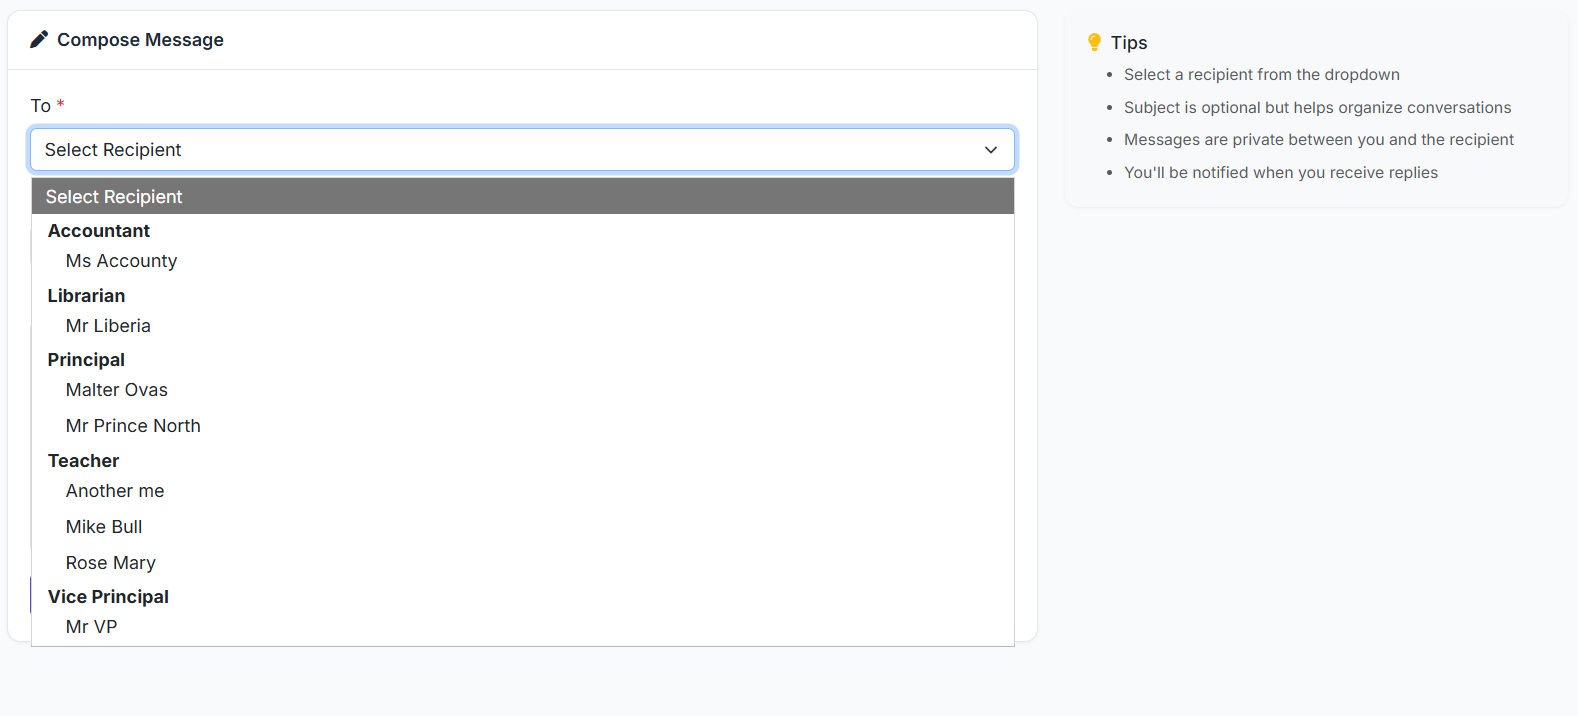Click the pencil icon beside Compose Message

click(39, 40)
